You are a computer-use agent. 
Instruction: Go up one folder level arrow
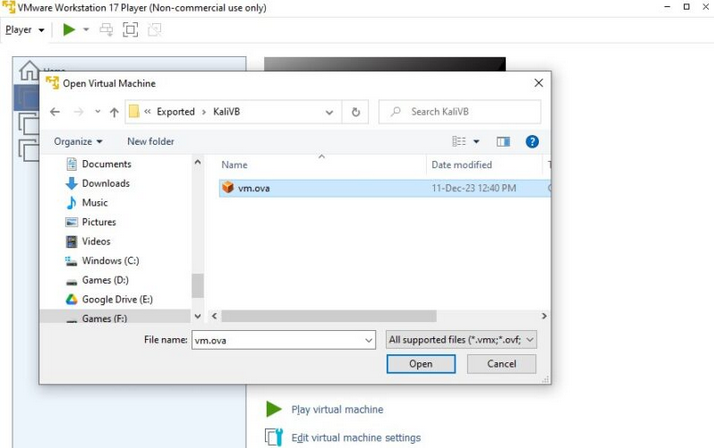(x=114, y=112)
